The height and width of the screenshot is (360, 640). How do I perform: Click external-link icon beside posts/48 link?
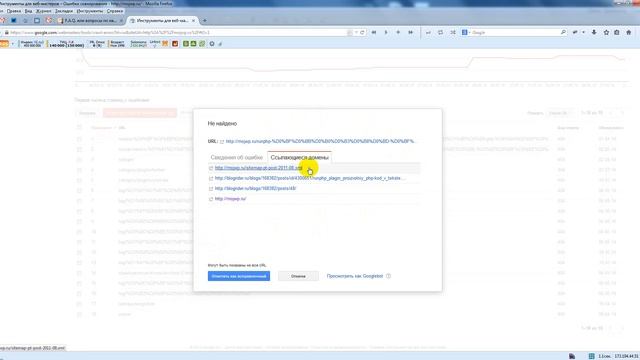click(x=211, y=189)
